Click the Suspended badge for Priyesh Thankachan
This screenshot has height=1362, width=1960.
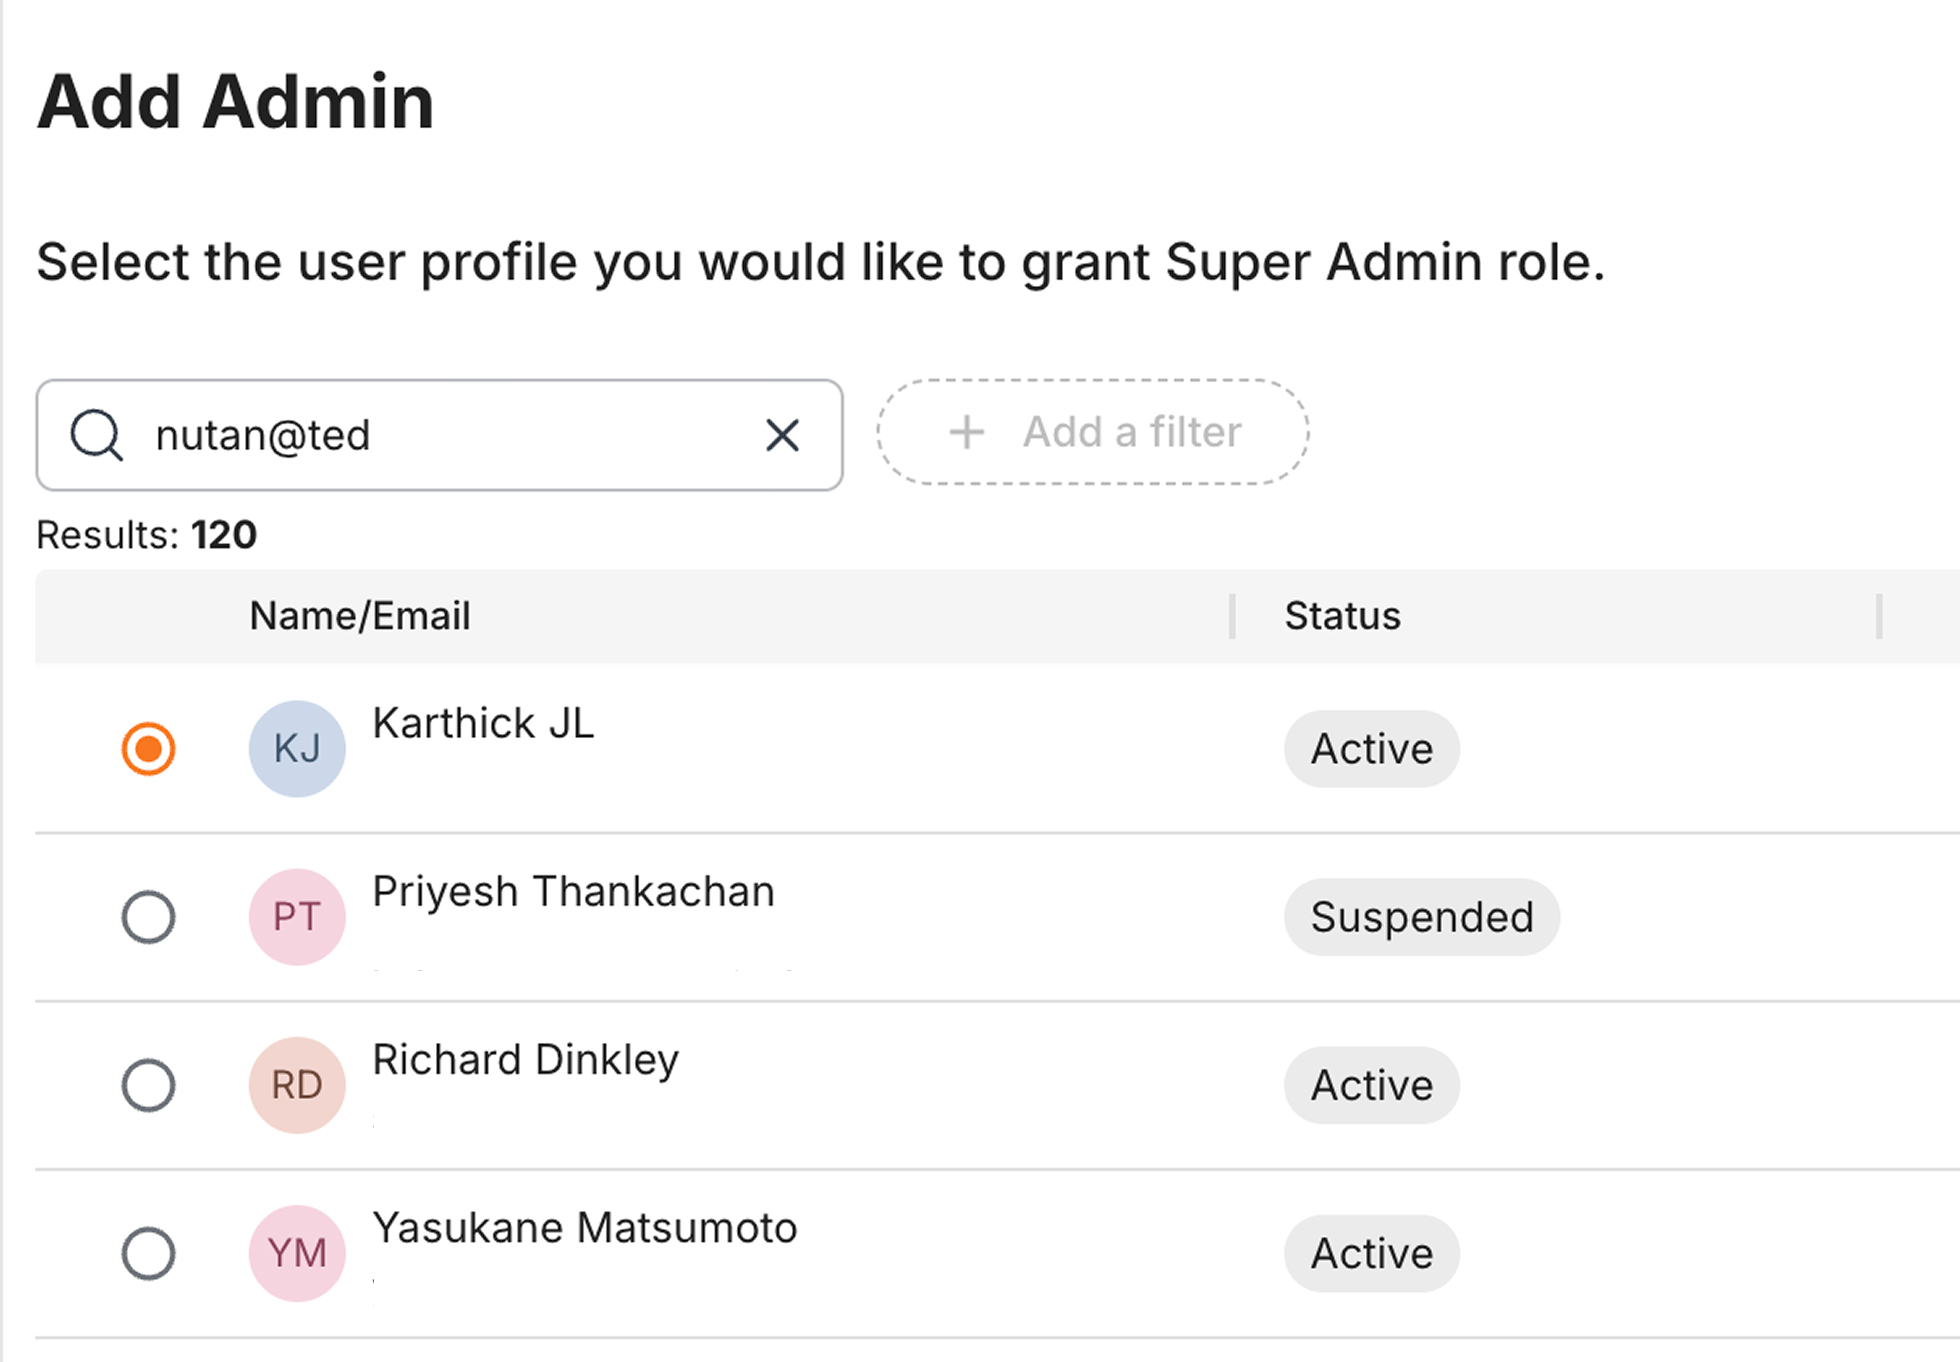coord(1422,917)
